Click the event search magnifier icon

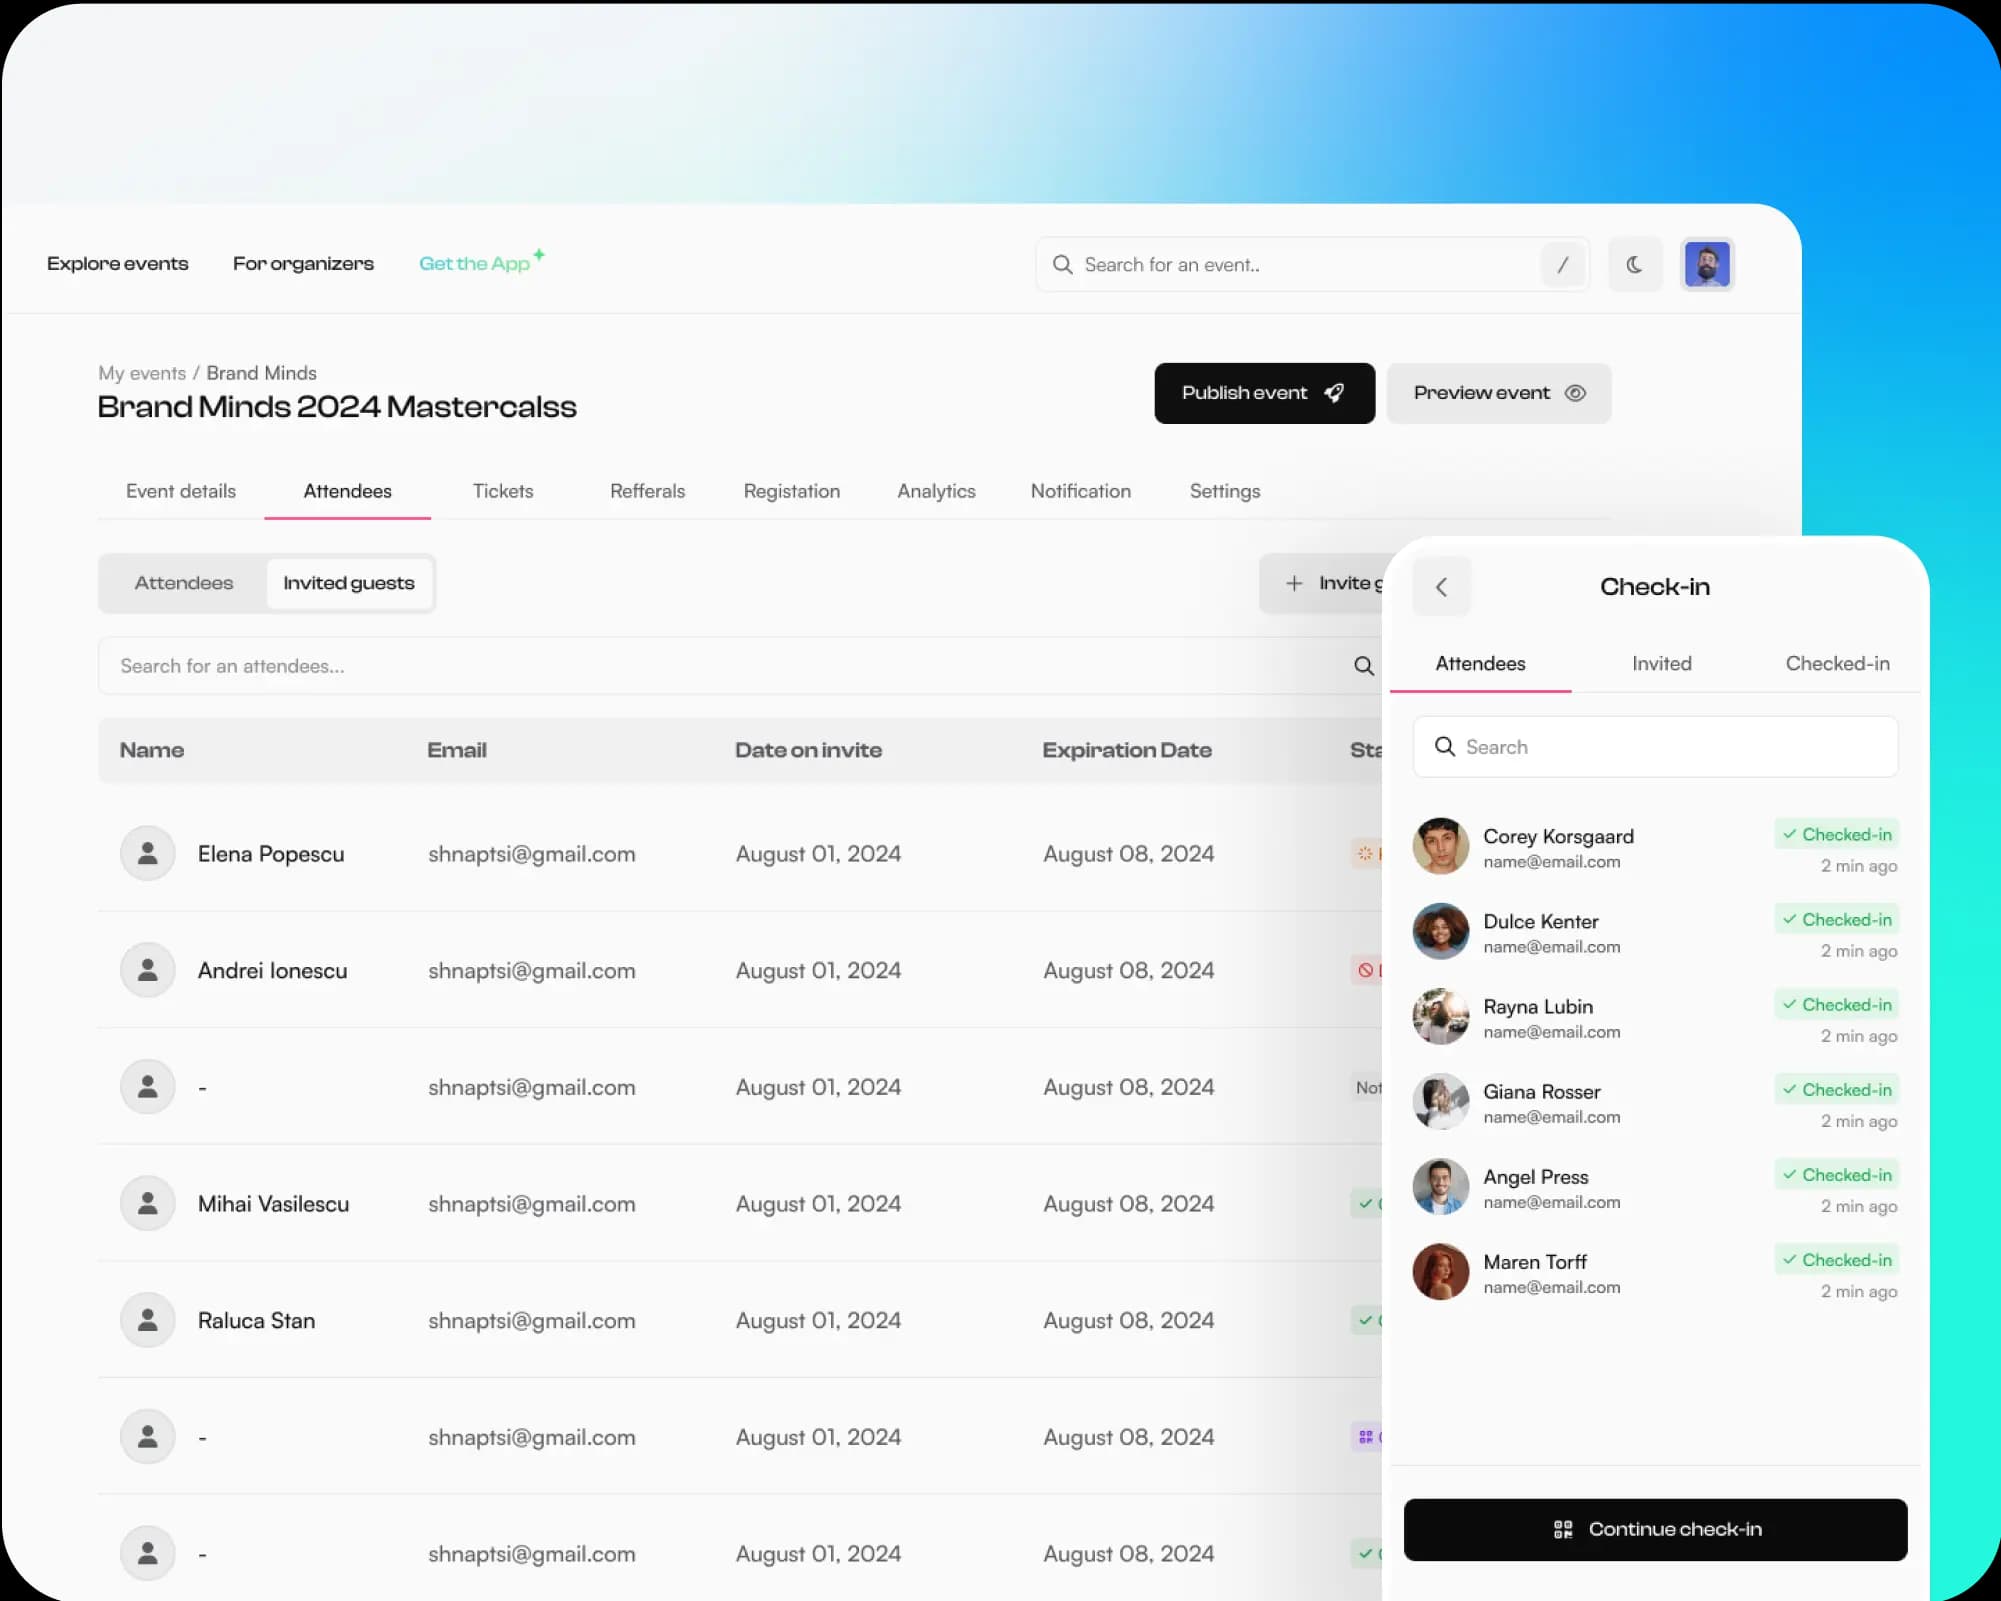click(x=1062, y=265)
